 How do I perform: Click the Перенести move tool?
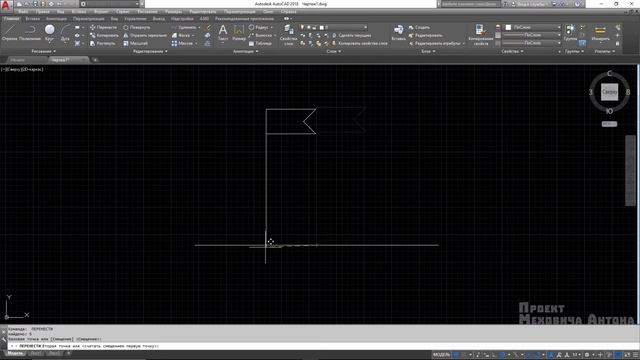(103, 27)
